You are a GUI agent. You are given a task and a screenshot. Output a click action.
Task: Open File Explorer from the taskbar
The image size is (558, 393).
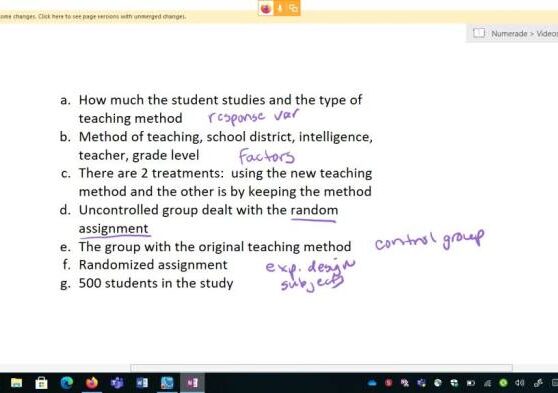(x=16, y=383)
